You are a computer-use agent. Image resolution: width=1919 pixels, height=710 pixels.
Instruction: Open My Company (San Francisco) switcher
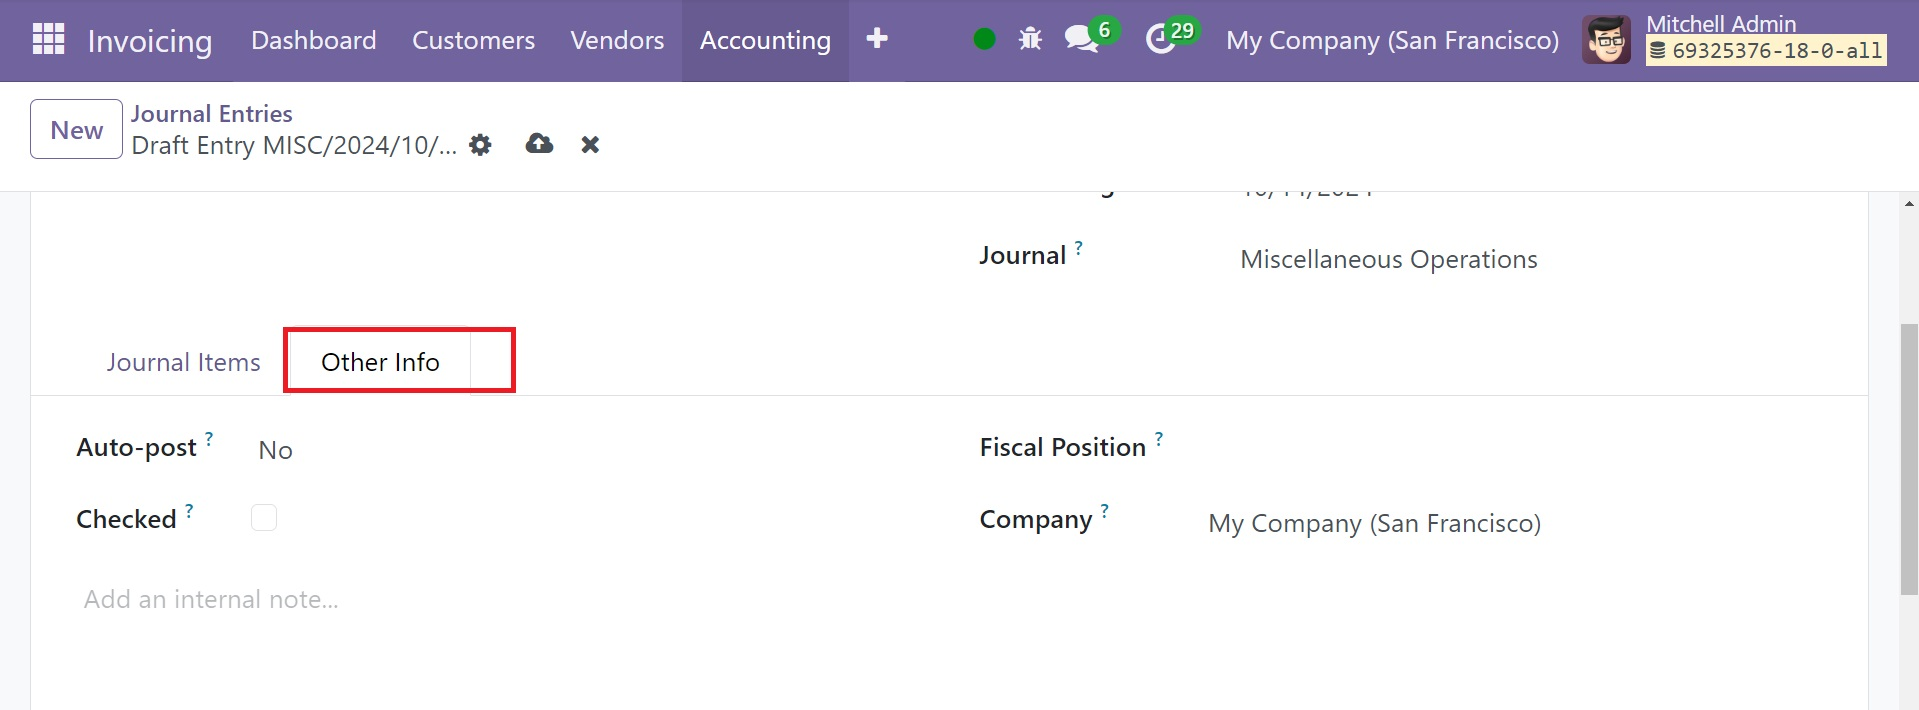point(1392,40)
